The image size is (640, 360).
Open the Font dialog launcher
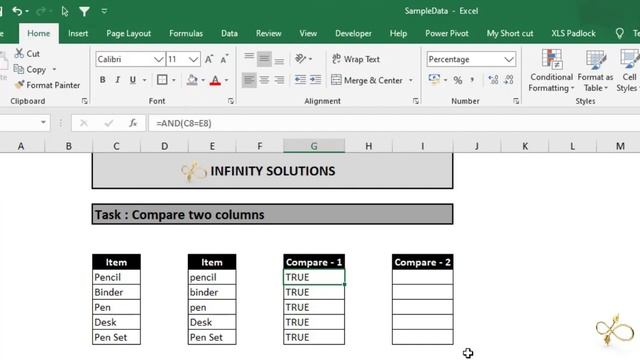click(231, 101)
